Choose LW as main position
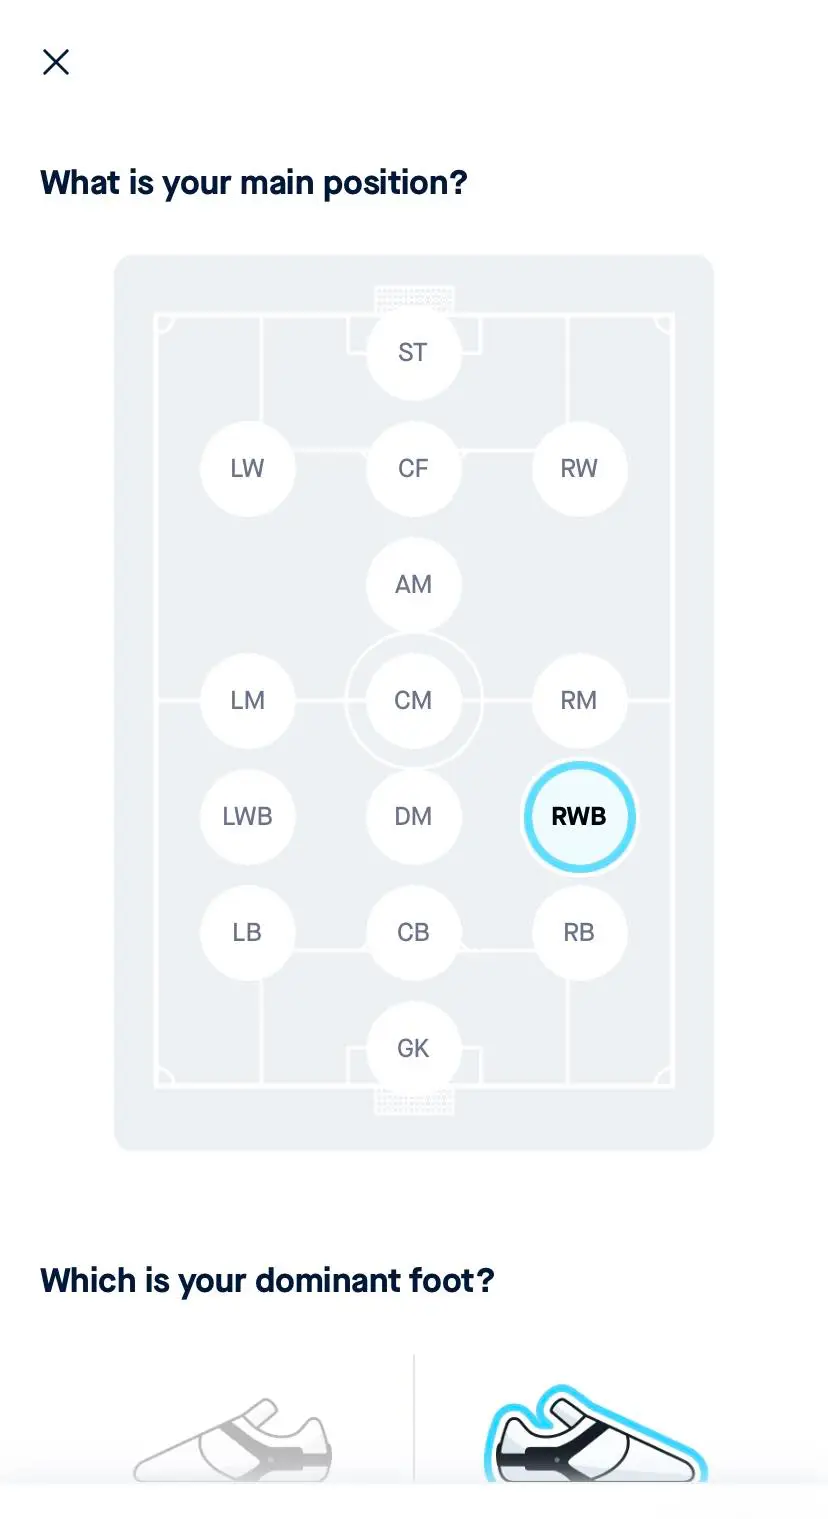 click(247, 468)
